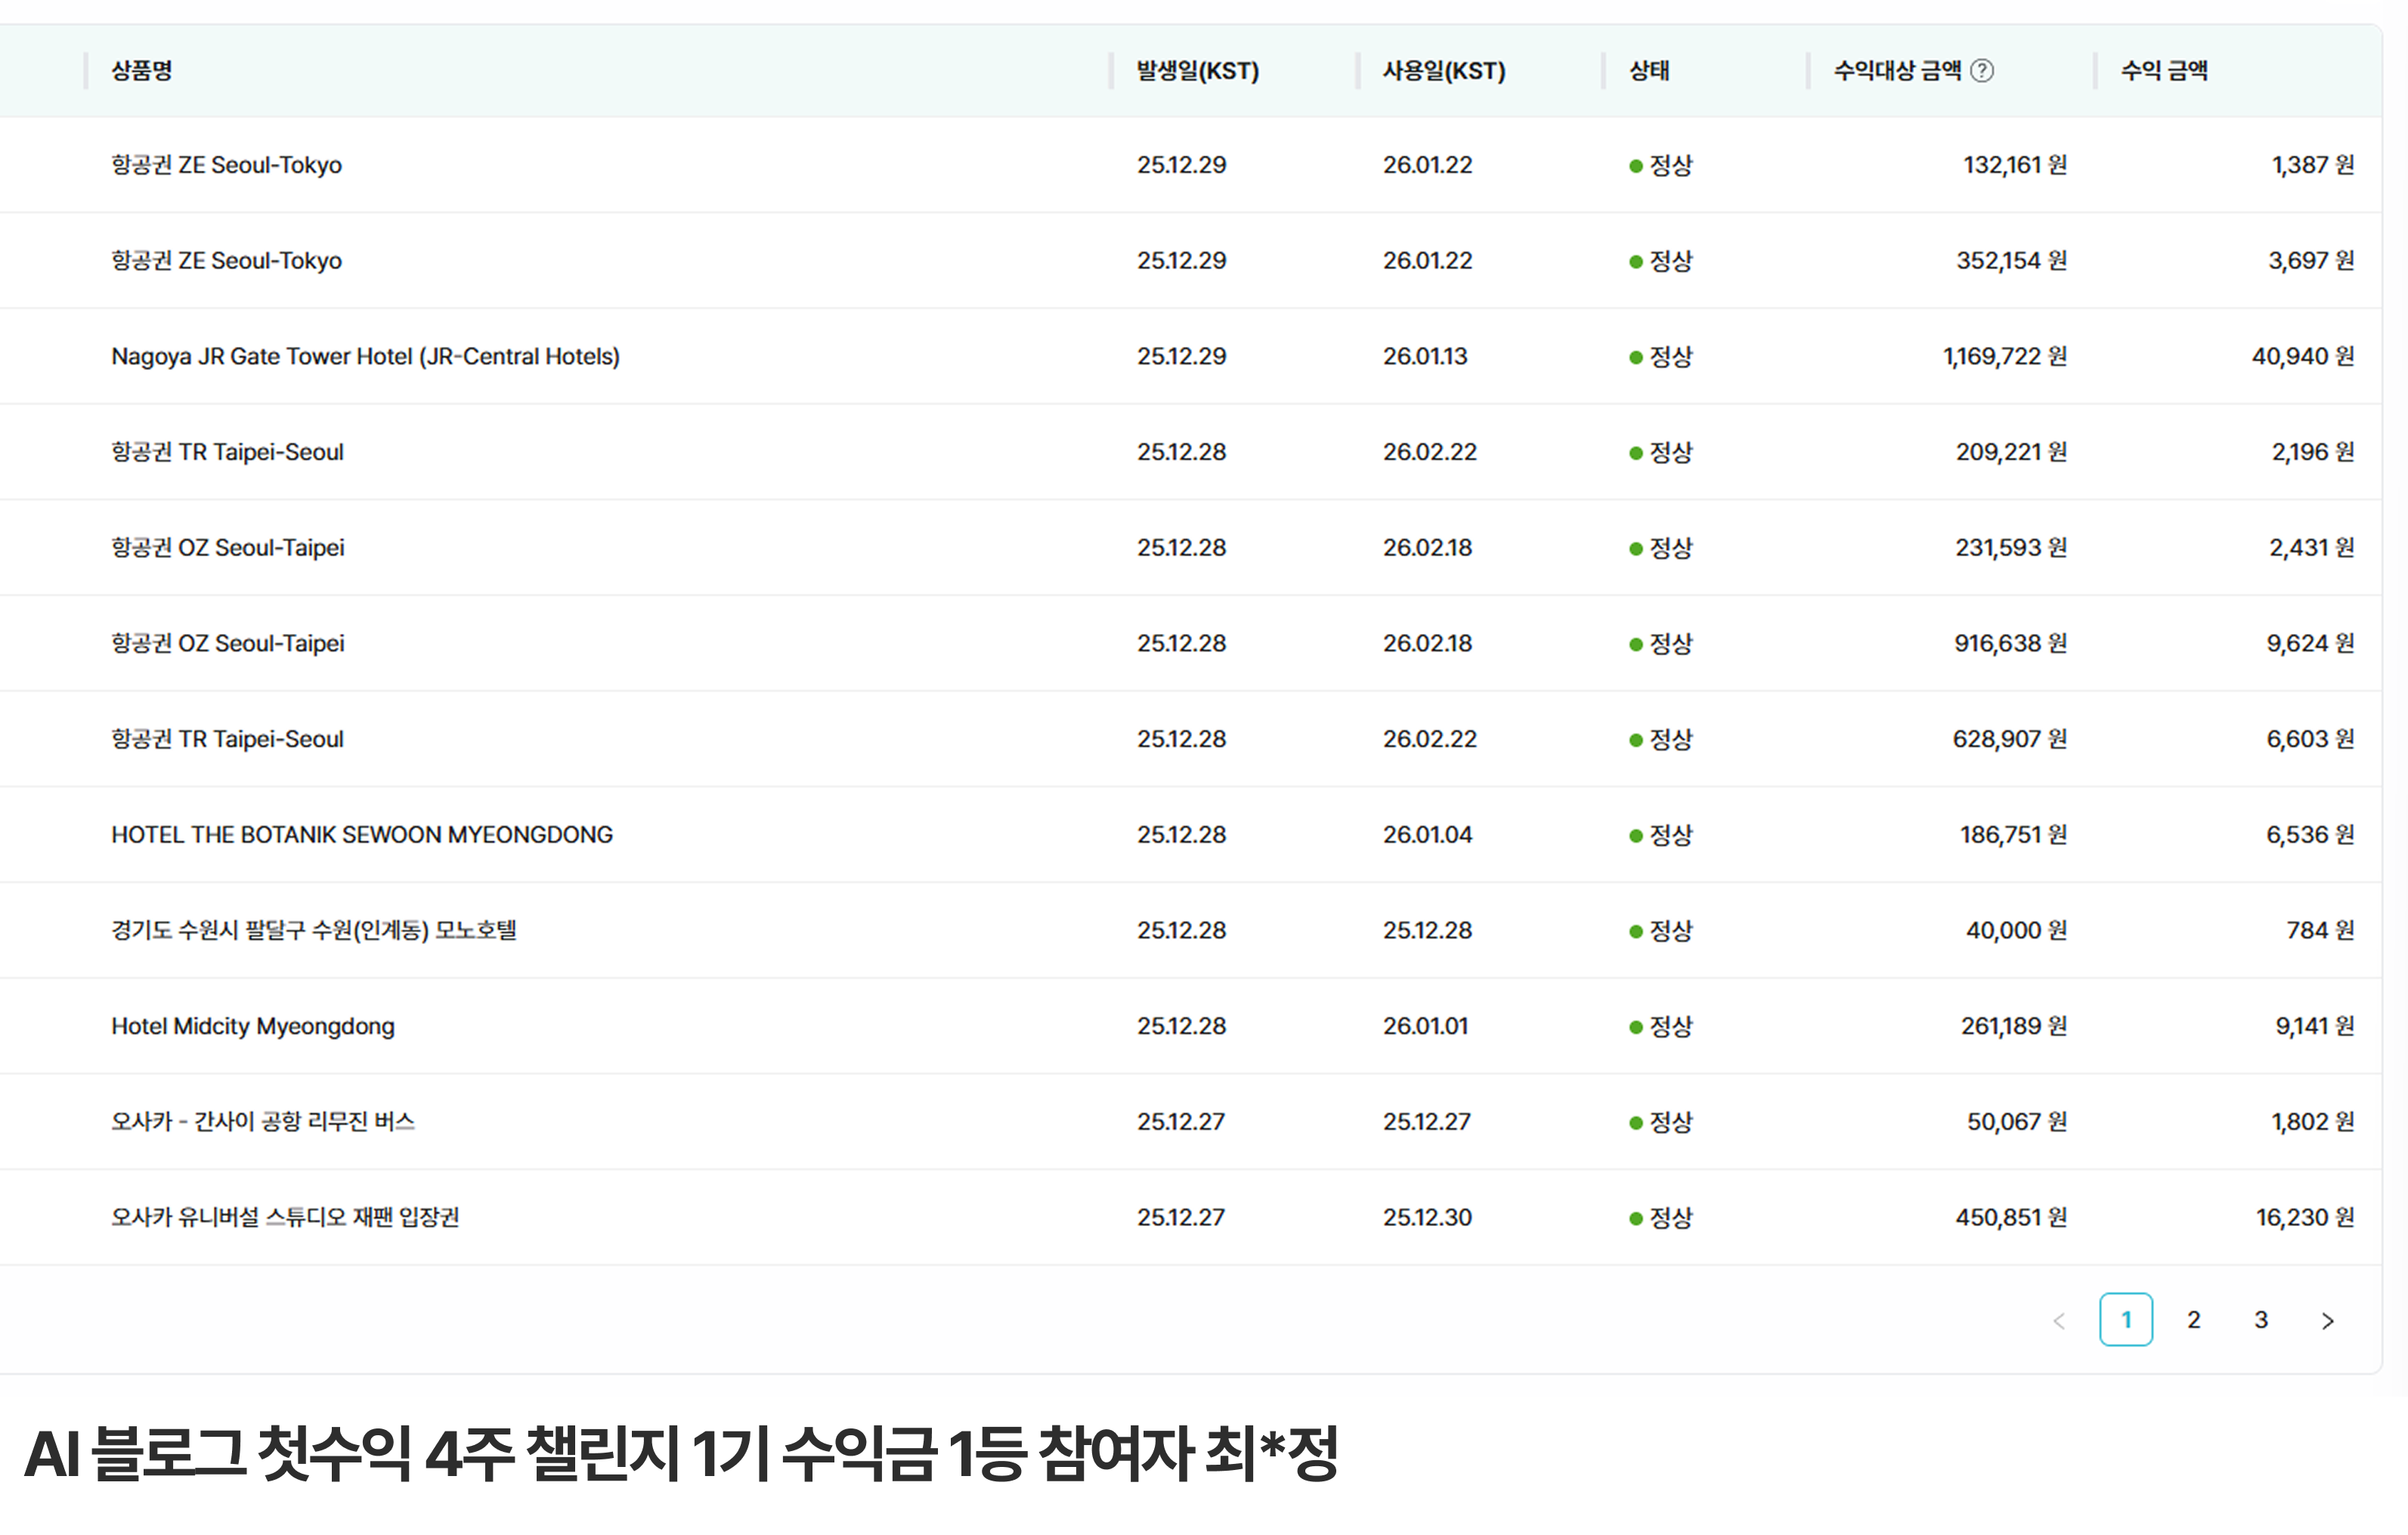The height and width of the screenshot is (1535, 2408).
Task: Click green 정상 status of first row
Action: (x=1661, y=165)
